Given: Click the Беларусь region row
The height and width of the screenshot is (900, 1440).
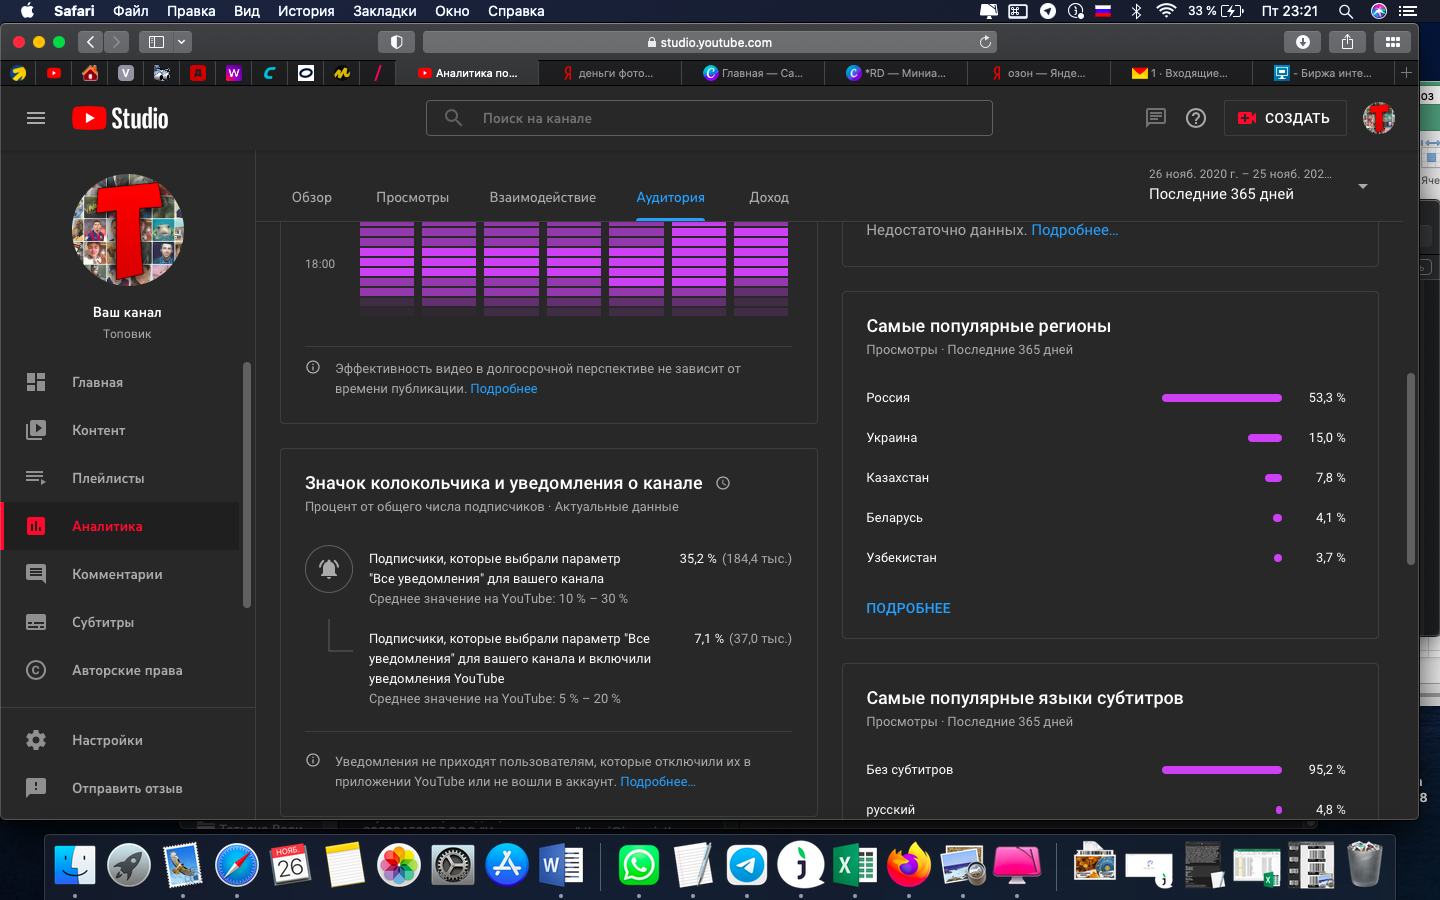Looking at the screenshot, I should coord(1106,518).
